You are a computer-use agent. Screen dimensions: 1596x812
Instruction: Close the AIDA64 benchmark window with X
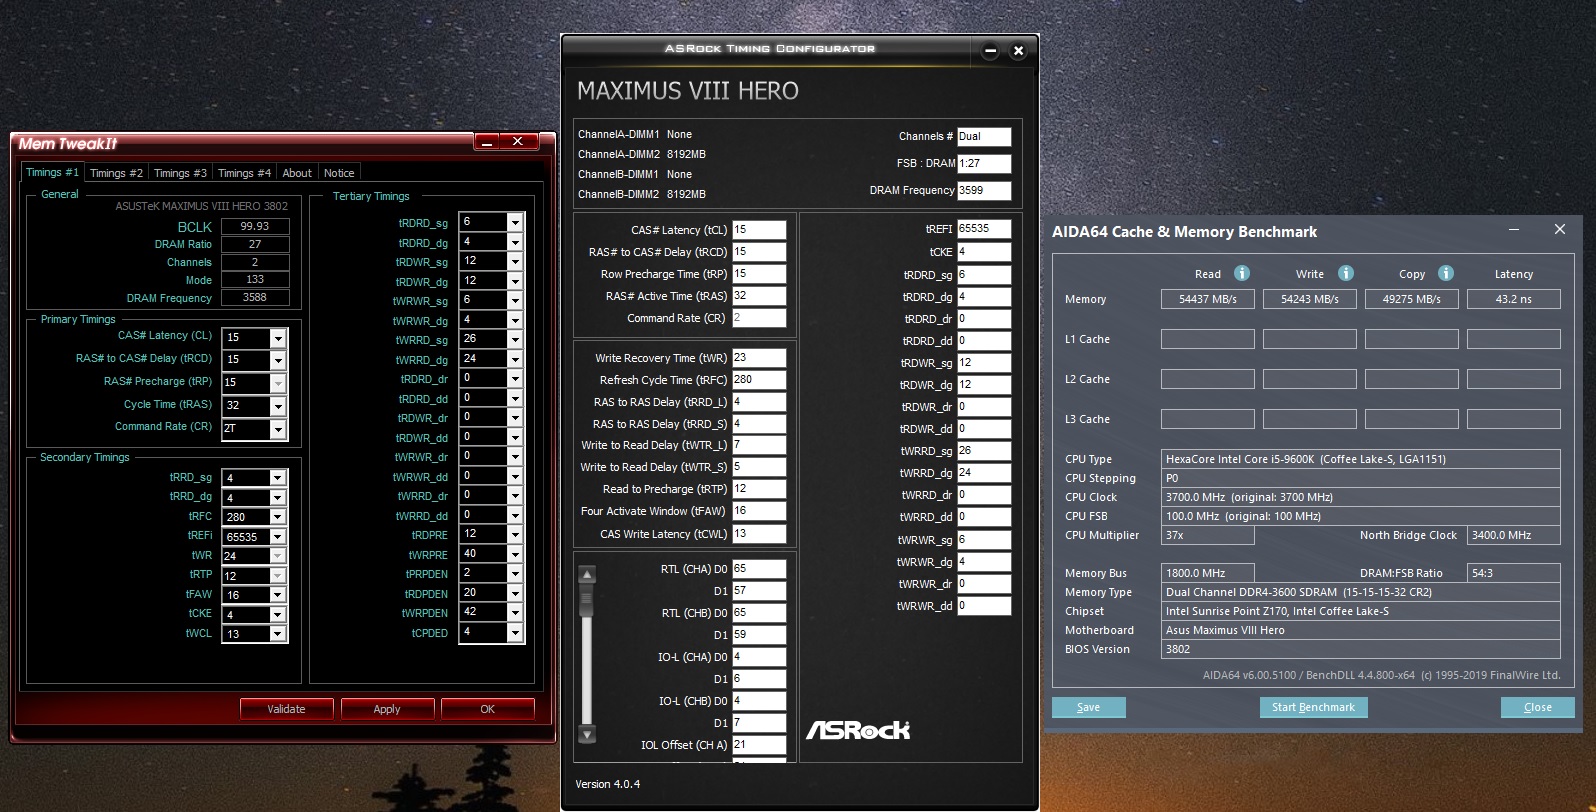[x=1559, y=230]
